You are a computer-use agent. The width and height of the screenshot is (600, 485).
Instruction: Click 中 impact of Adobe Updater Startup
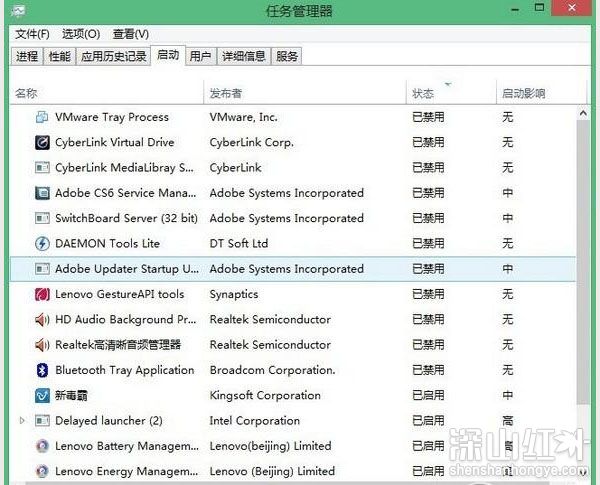pos(508,269)
